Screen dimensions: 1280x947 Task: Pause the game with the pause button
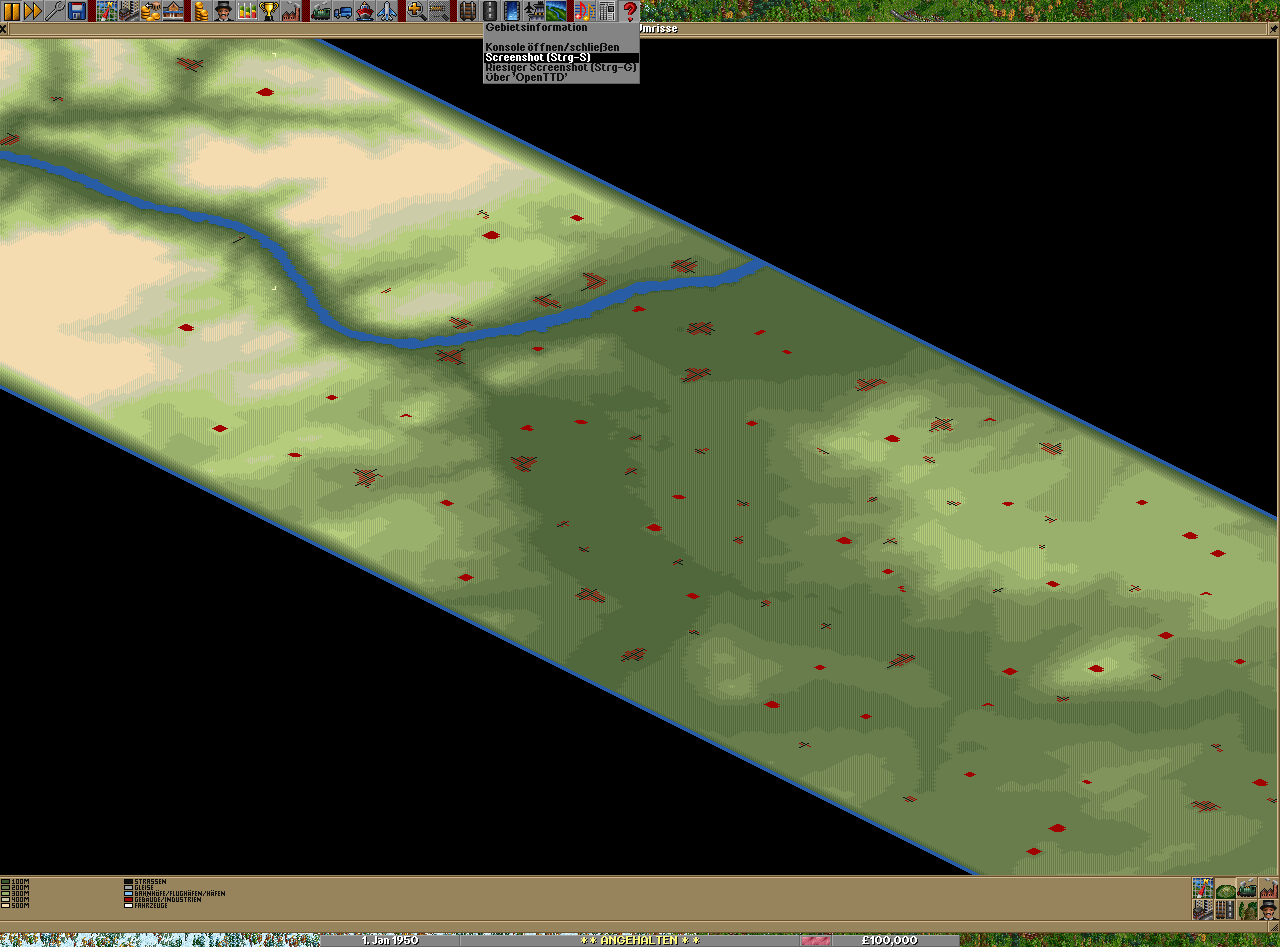[11, 11]
